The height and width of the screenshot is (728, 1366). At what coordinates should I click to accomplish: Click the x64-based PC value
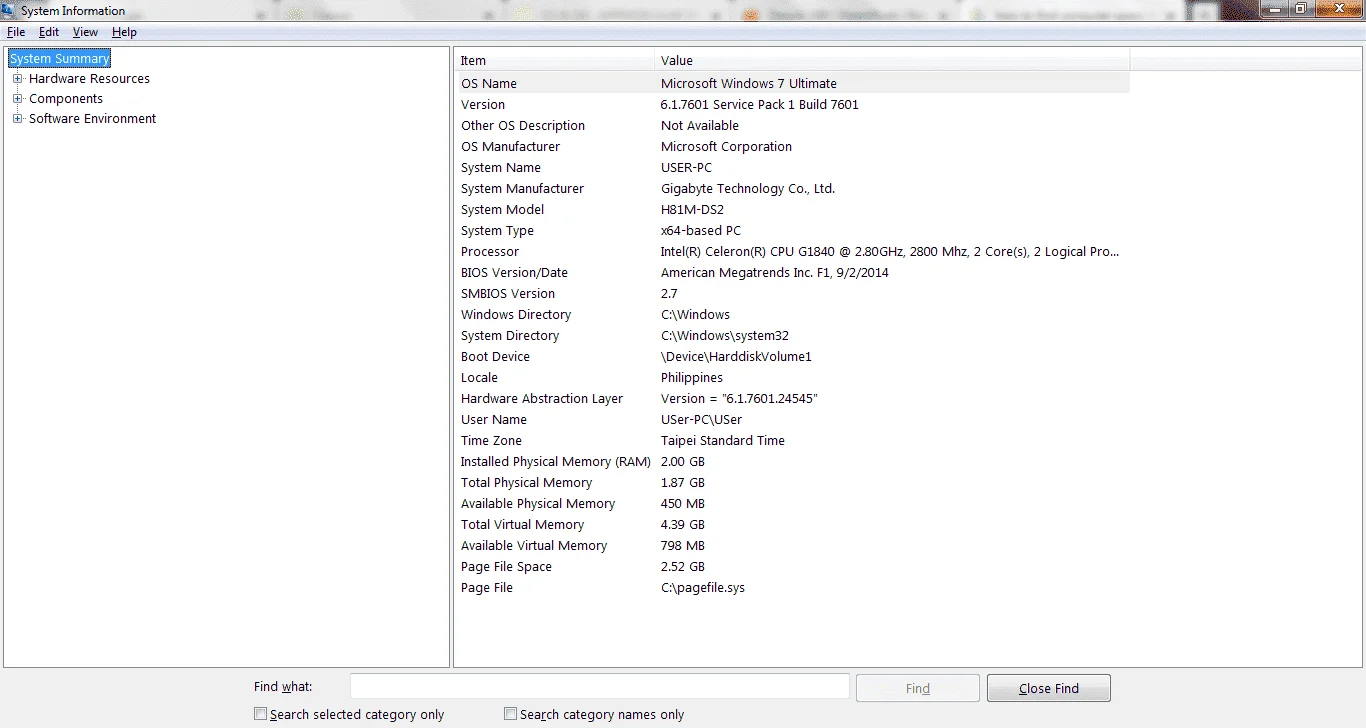(x=701, y=231)
